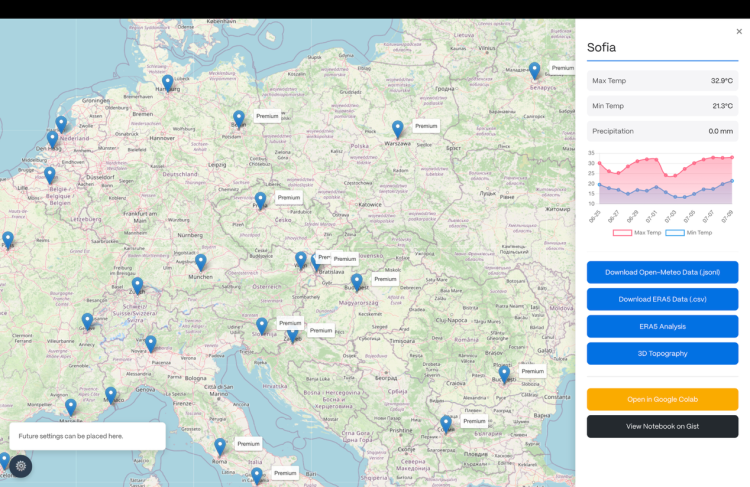Close the Sofia details panel
The height and width of the screenshot is (487, 750).
point(739,32)
